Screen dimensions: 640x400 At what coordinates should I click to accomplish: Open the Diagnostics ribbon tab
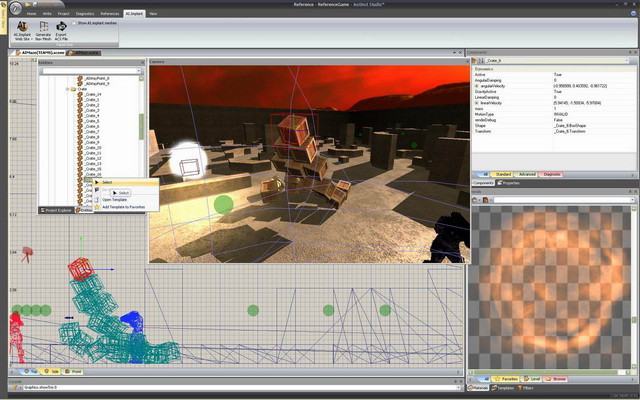pos(85,13)
